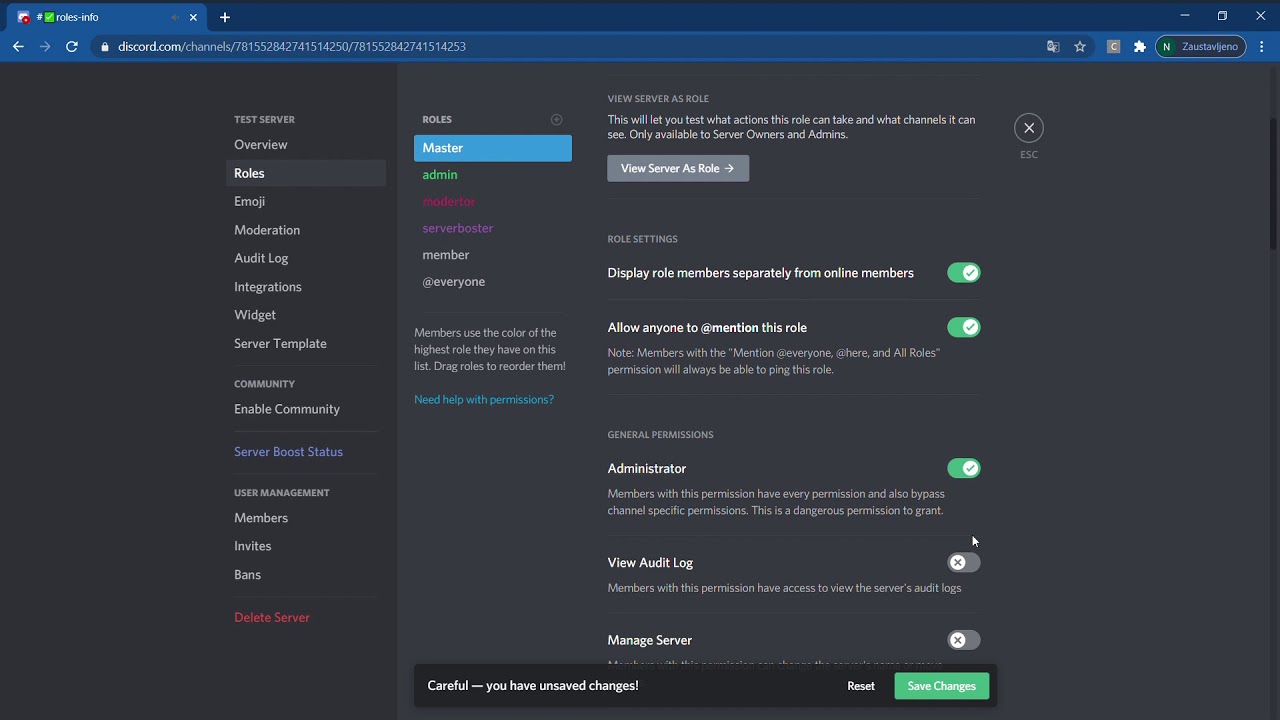Click the Save Changes button
The image size is (1280, 720).
(x=941, y=686)
